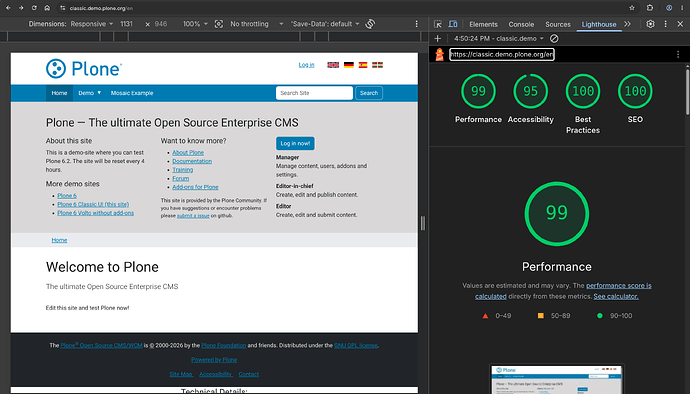
Task: Start a new Lighthouse report with plus icon
Action: (x=437, y=39)
